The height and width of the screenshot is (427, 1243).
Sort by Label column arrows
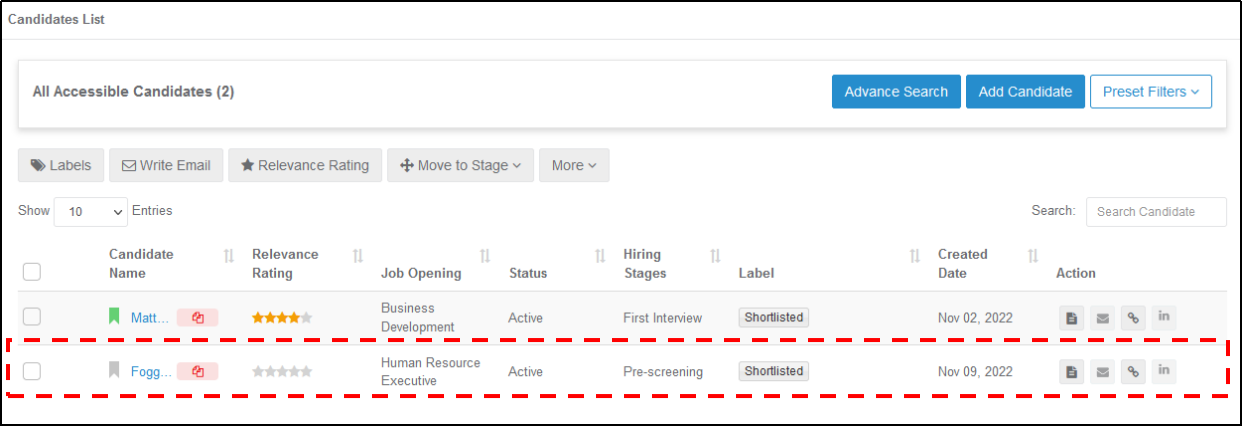coord(914,256)
